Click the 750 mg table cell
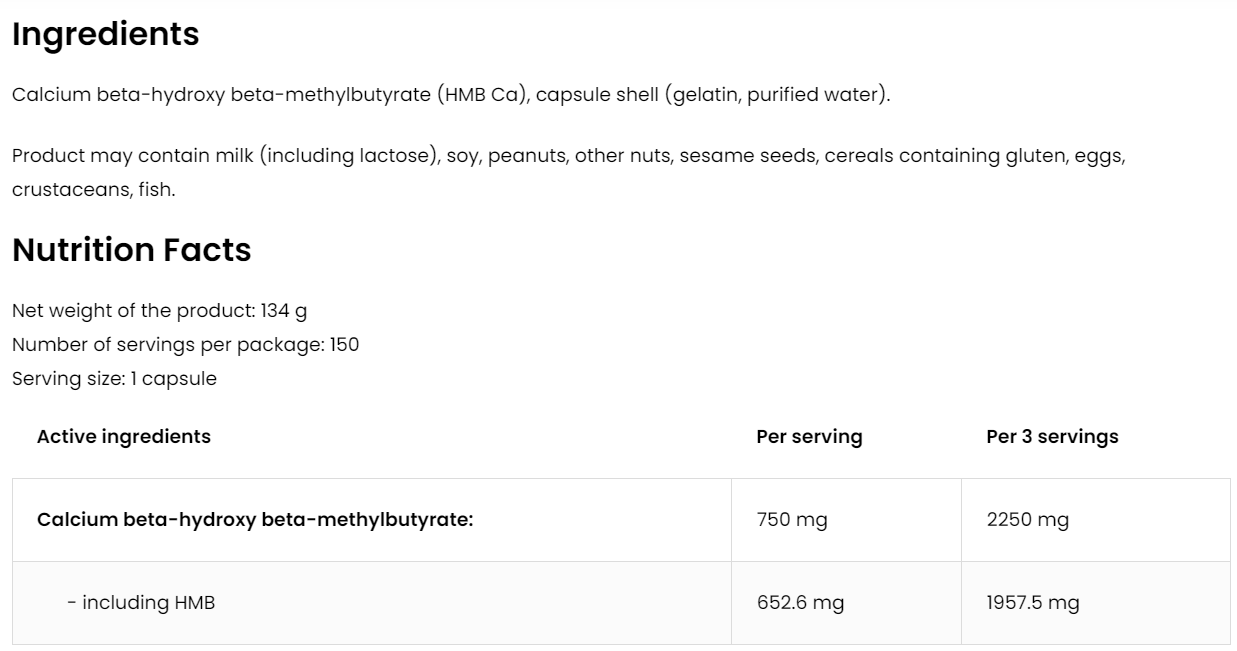The width and height of the screenshot is (1237, 651). [792, 520]
